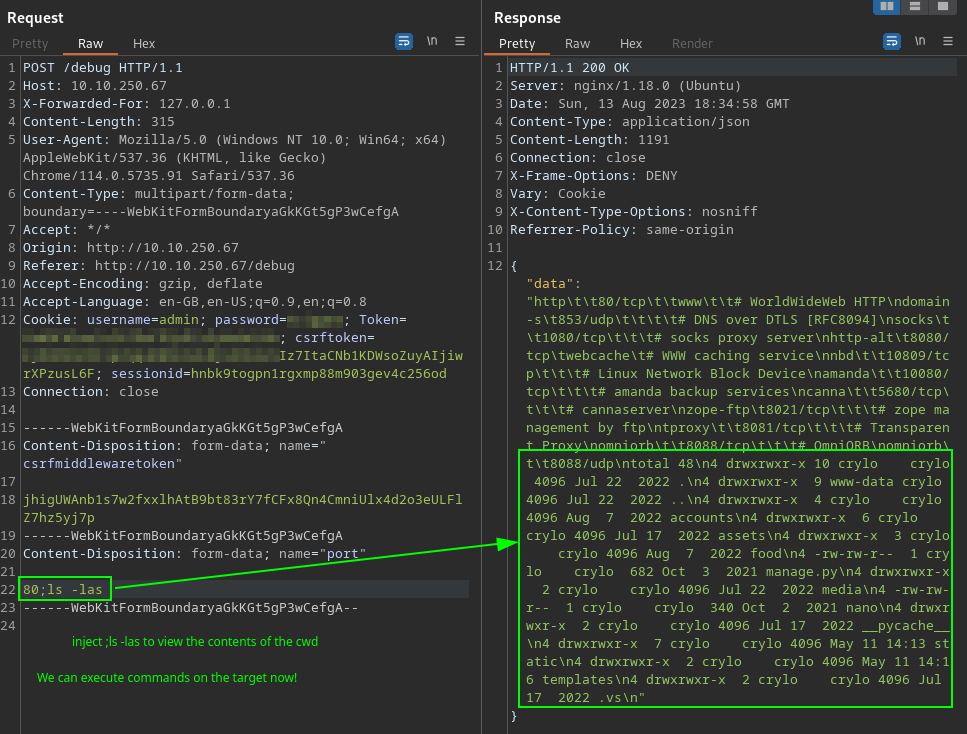Viewport: 967px width, 734px height.
Task: Click the 'Content-Type: application/json' header
Action: pos(630,122)
